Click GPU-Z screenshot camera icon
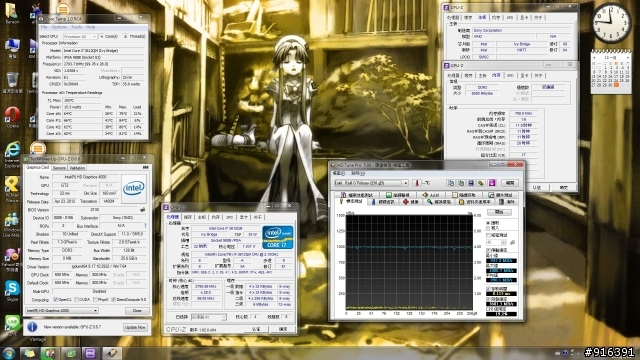 pyautogui.click(x=146, y=167)
